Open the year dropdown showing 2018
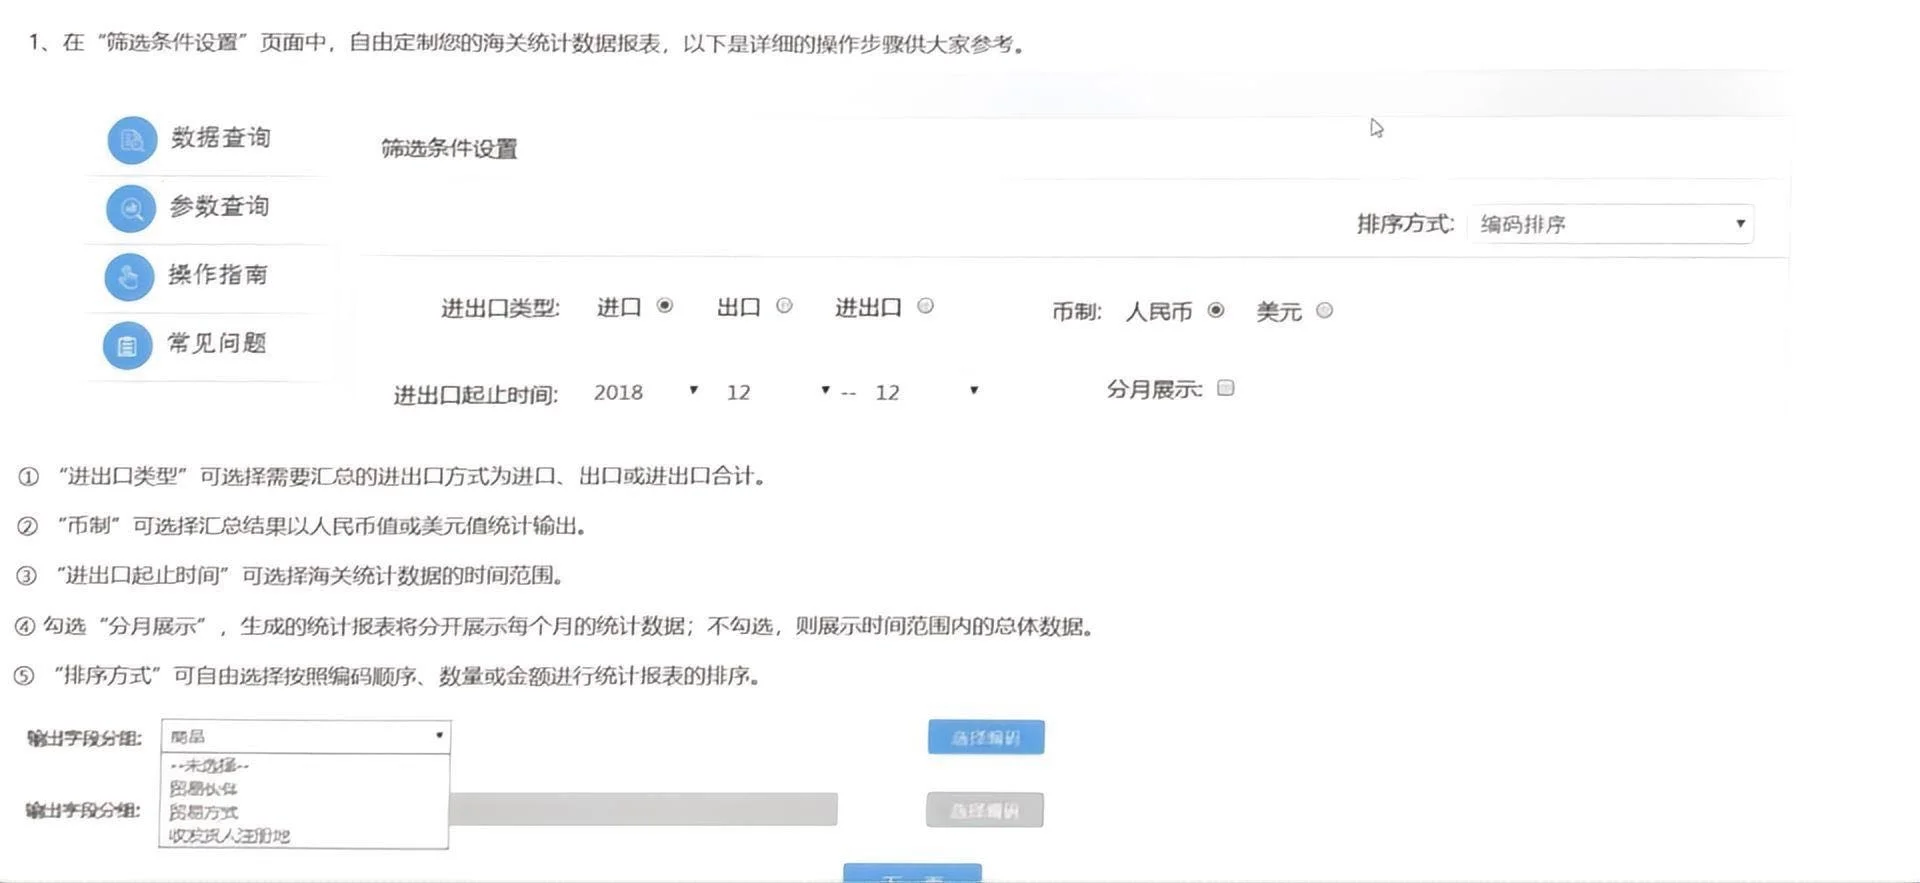Image resolution: width=1920 pixels, height=883 pixels. tap(646, 392)
